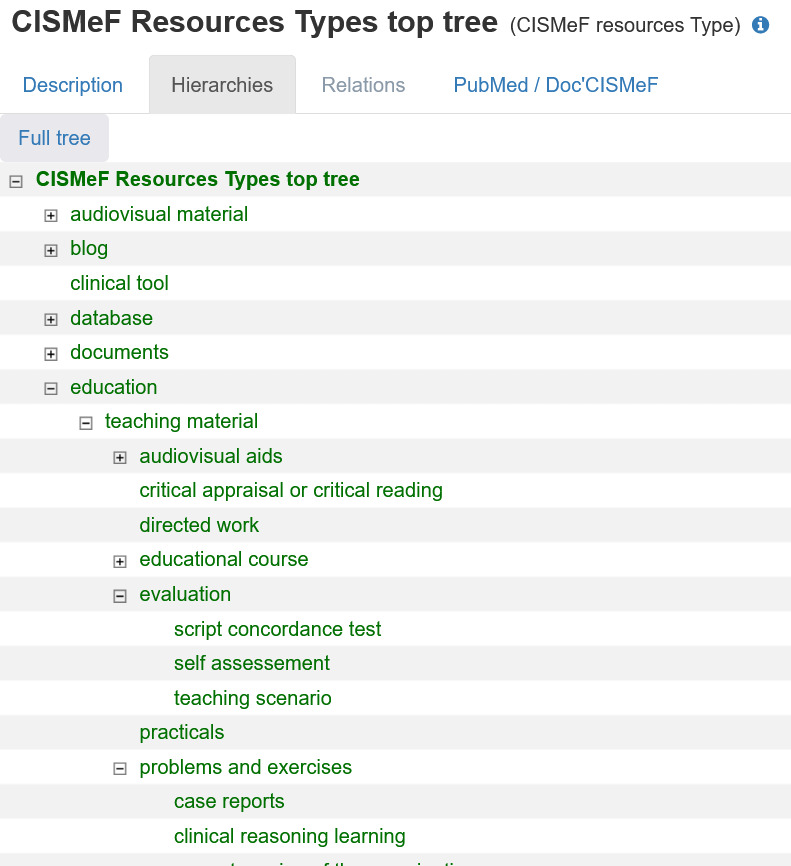The width and height of the screenshot is (791, 866).
Task: Select the blog tree entry
Action: 89,249
